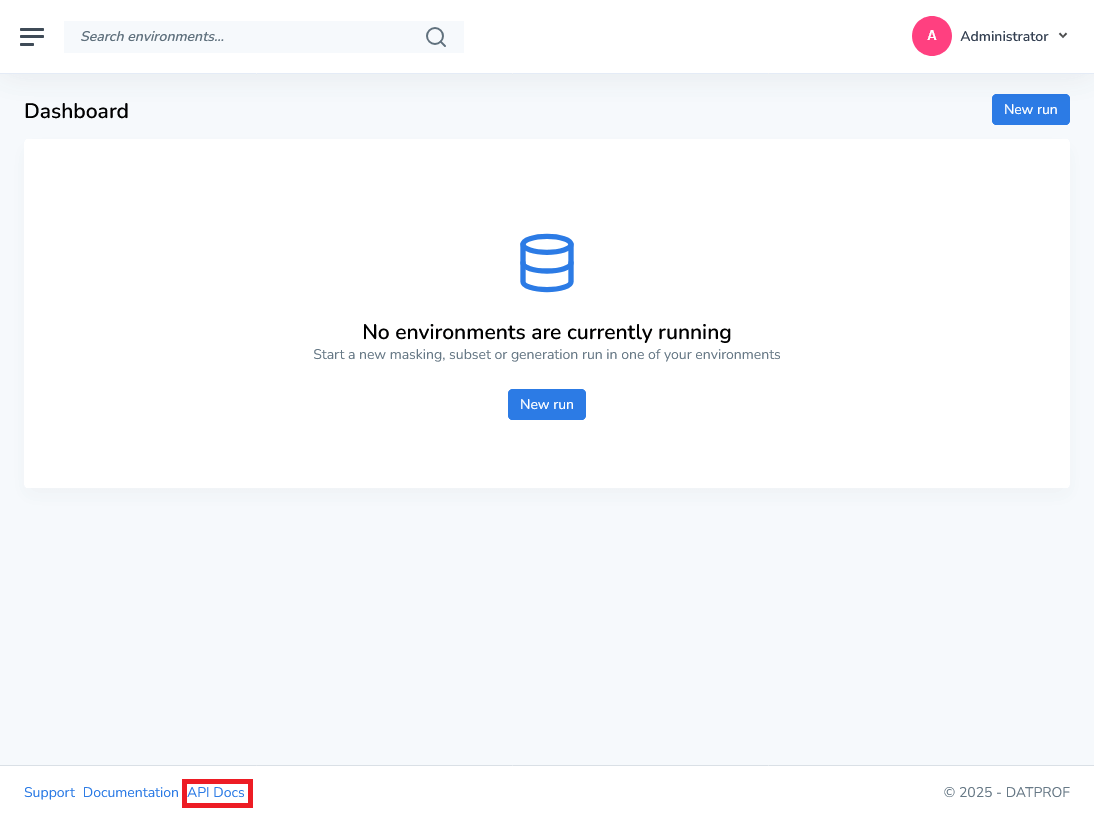This screenshot has height=819, width=1094.
Task: Click the Dashboard page title
Action: point(76,111)
